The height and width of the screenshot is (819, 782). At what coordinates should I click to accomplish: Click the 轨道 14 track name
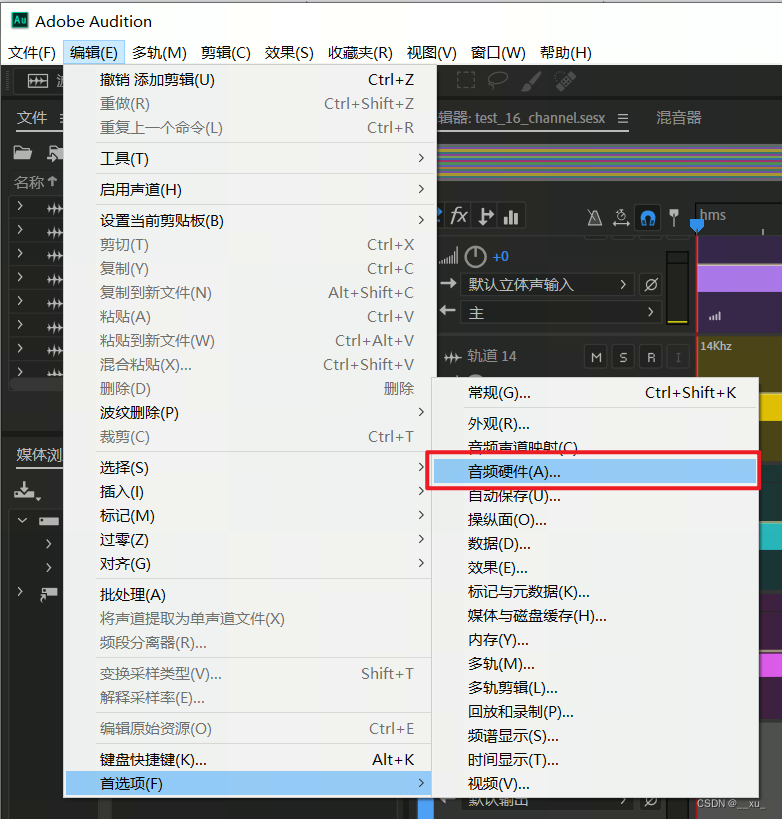pos(491,356)
